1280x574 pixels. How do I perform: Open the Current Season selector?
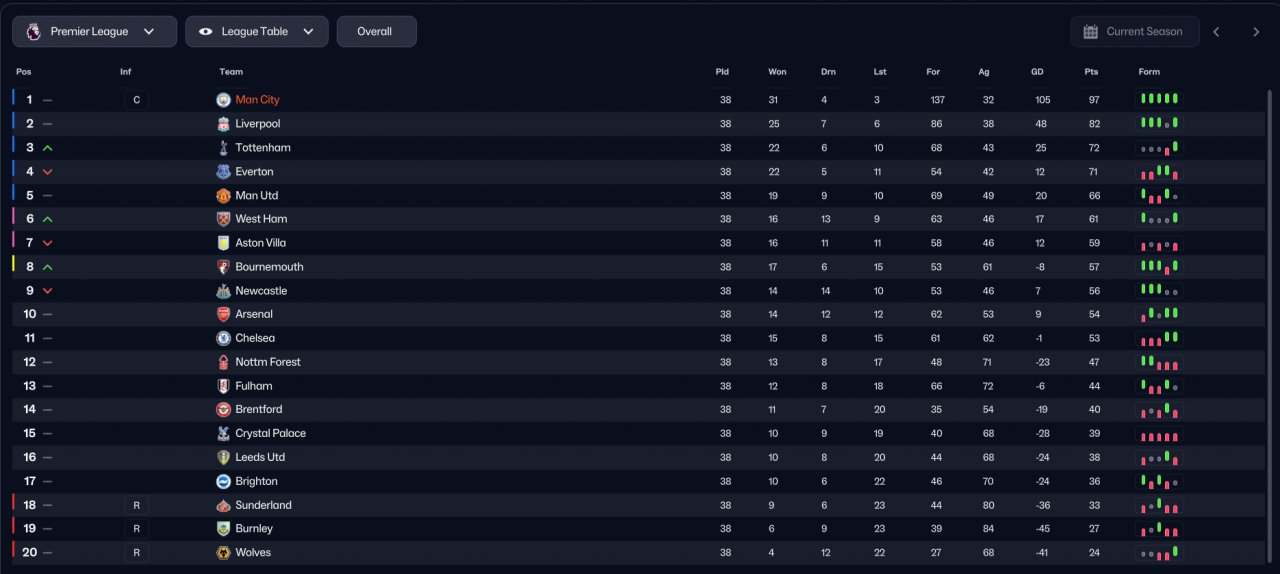tap(1133, 32)
